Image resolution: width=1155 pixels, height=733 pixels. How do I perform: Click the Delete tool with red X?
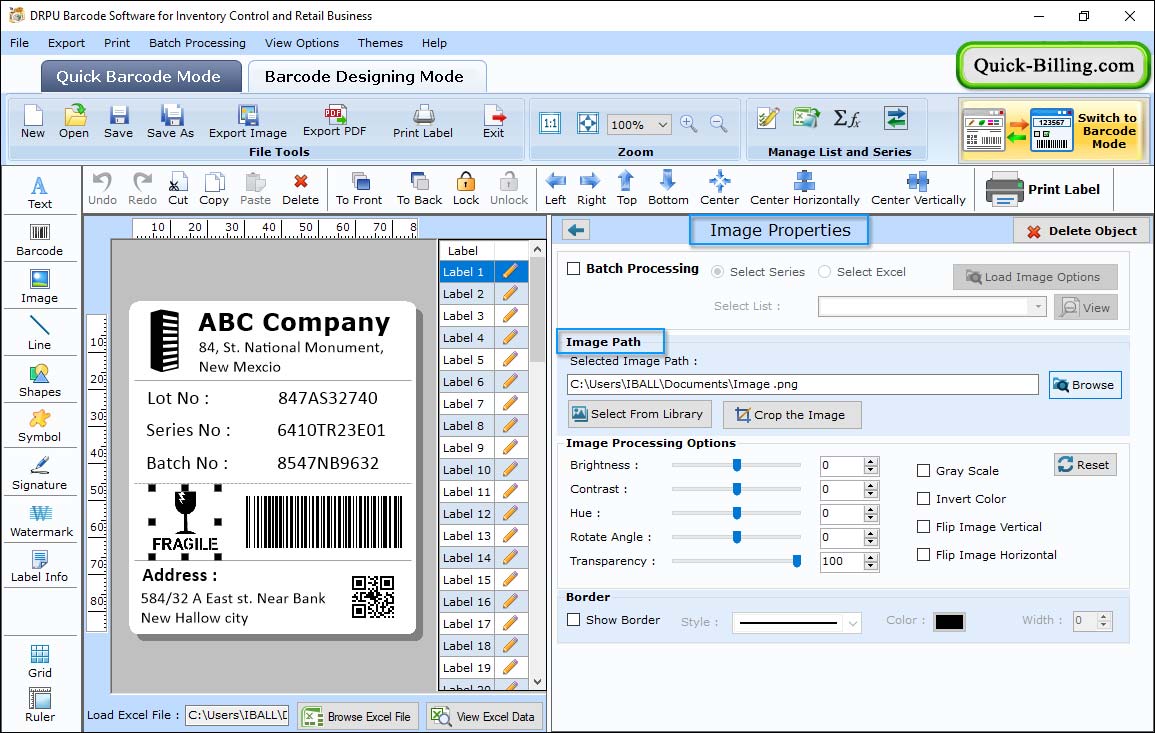pos(301,189)
